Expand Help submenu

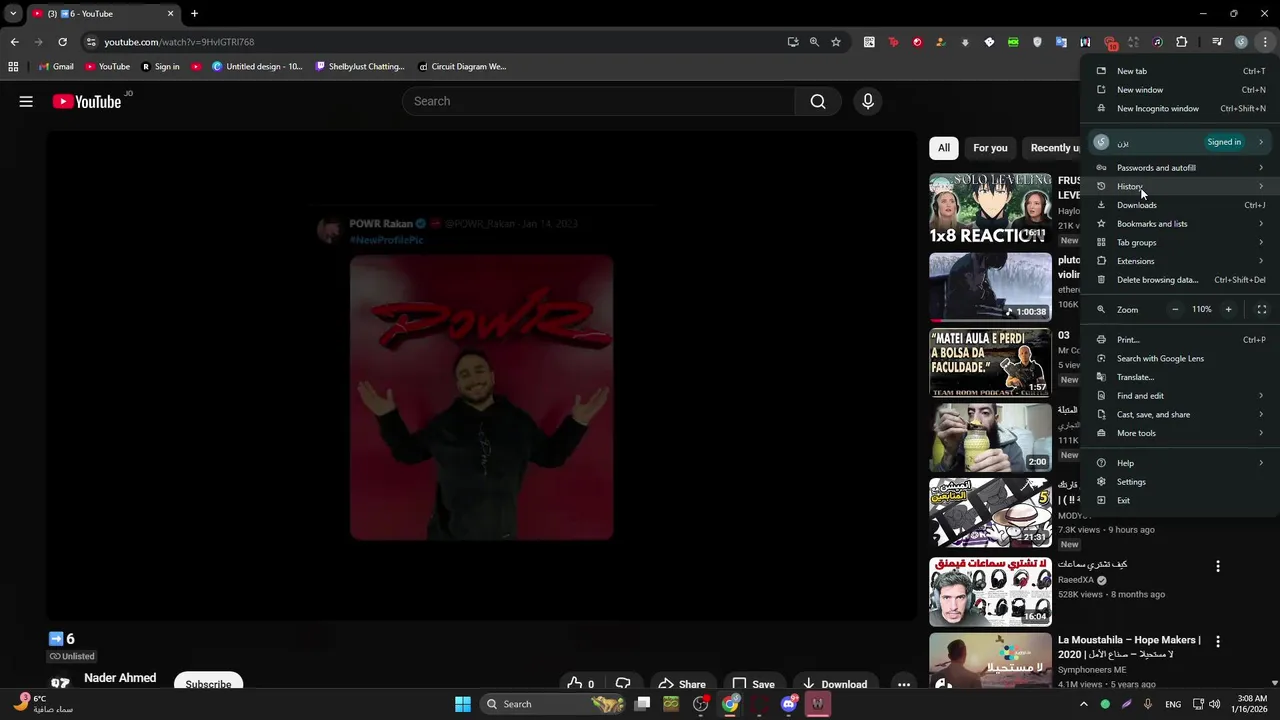(1180, 463)
